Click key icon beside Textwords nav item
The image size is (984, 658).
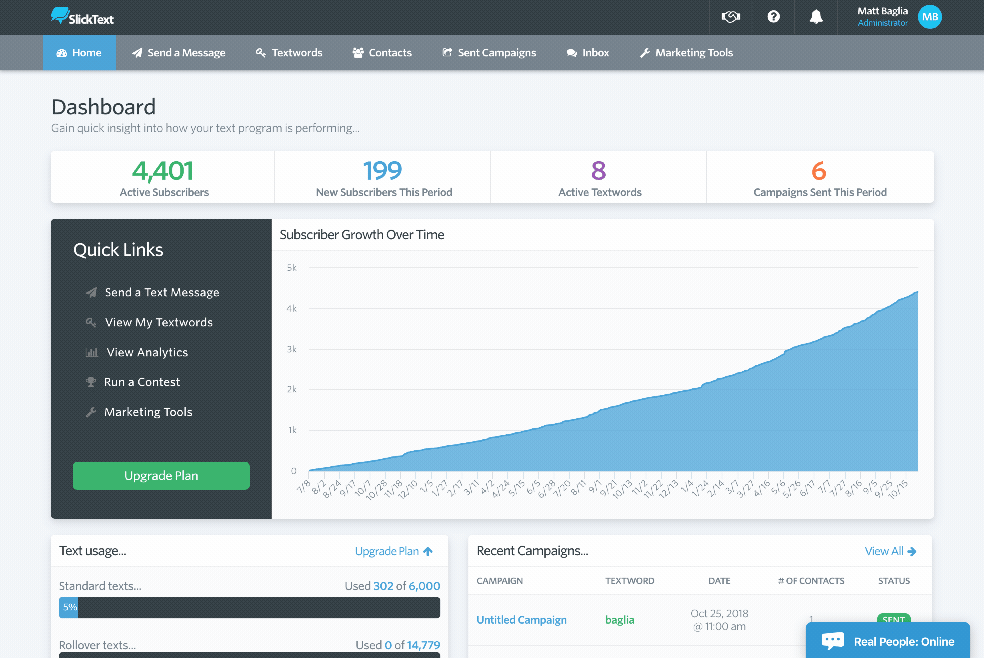point(261,53)
